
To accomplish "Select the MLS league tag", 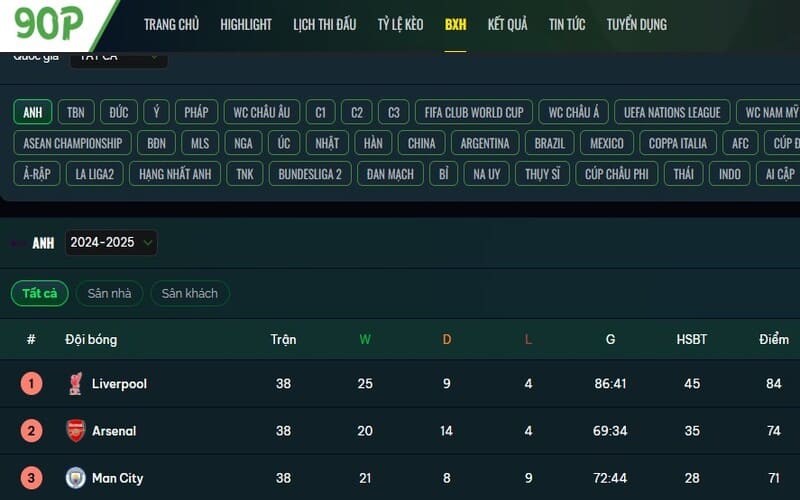I will pyautogui.click(x=200, y=143).
